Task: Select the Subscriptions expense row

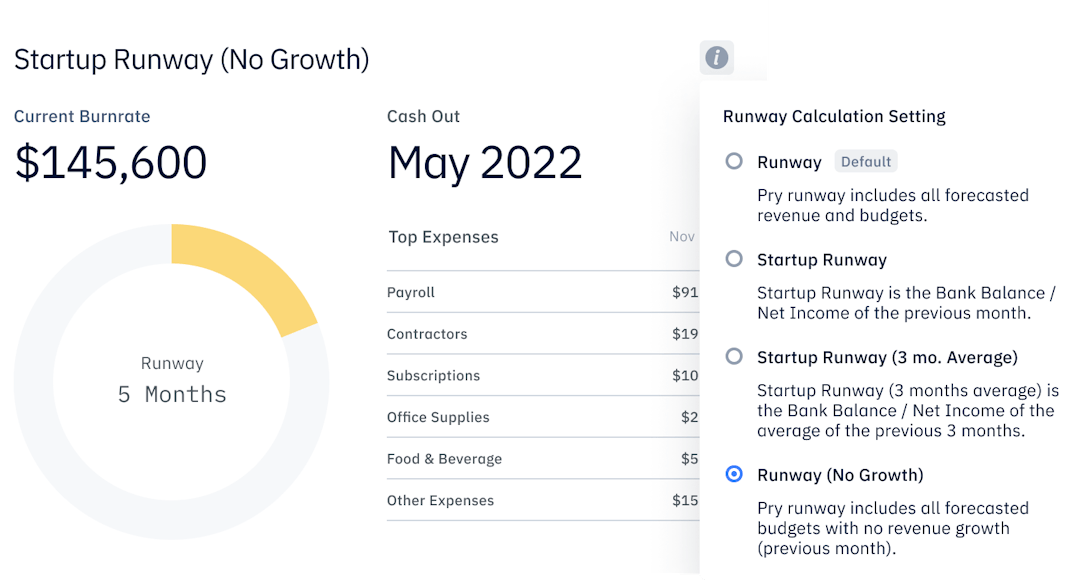Action: tap(542, 376)
